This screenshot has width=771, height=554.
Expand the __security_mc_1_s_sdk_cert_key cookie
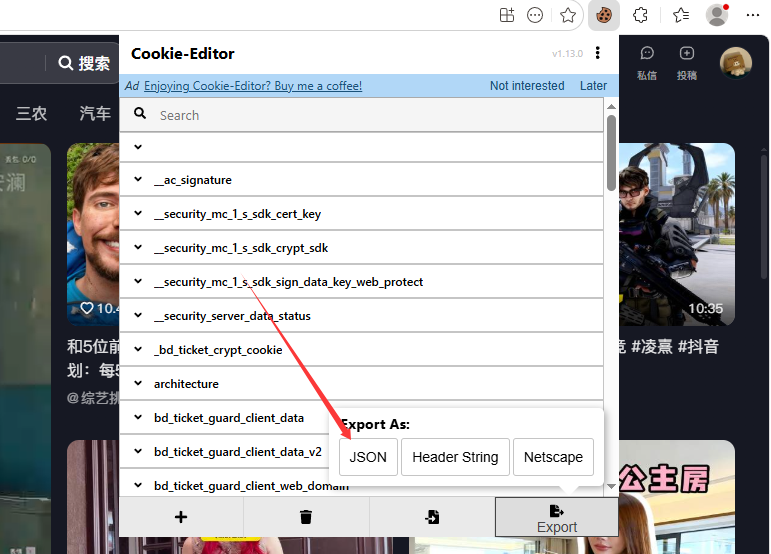pyautogui.click(x=361, y=214)
